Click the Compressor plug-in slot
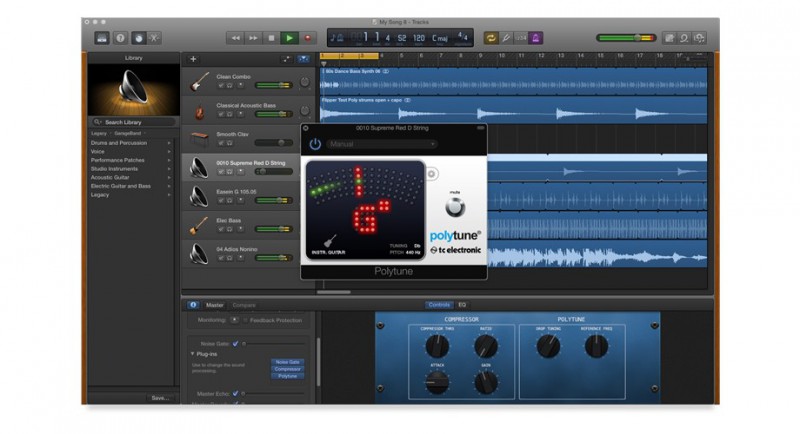Viewport: 800px width, 434px height. point(287,369)
